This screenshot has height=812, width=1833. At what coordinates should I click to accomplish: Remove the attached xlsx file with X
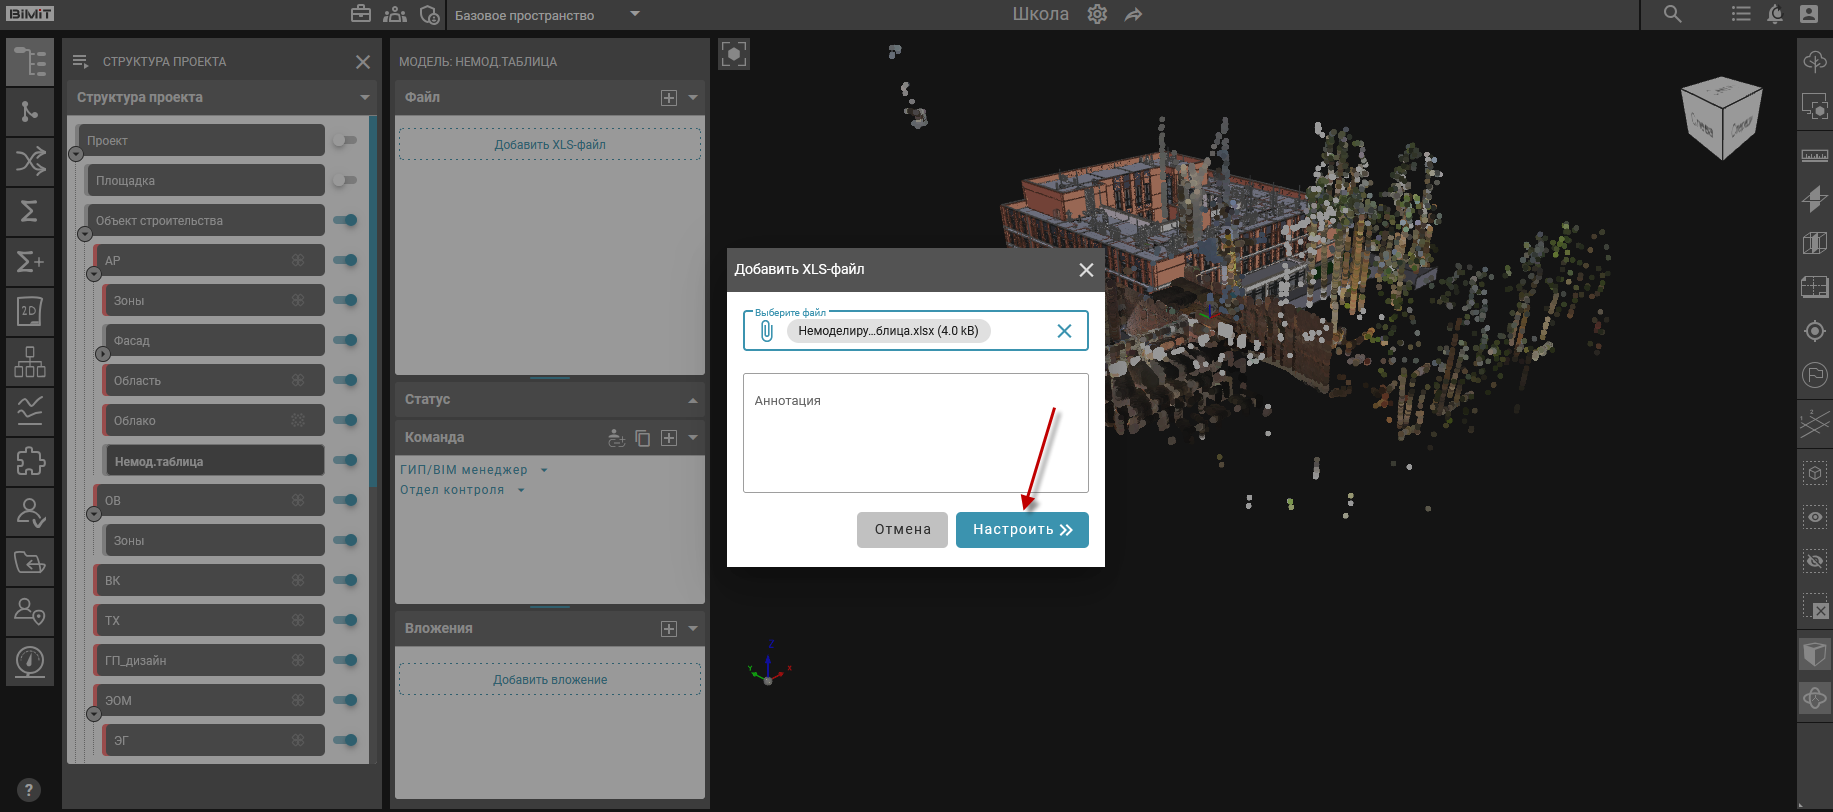pos(1064,331)
